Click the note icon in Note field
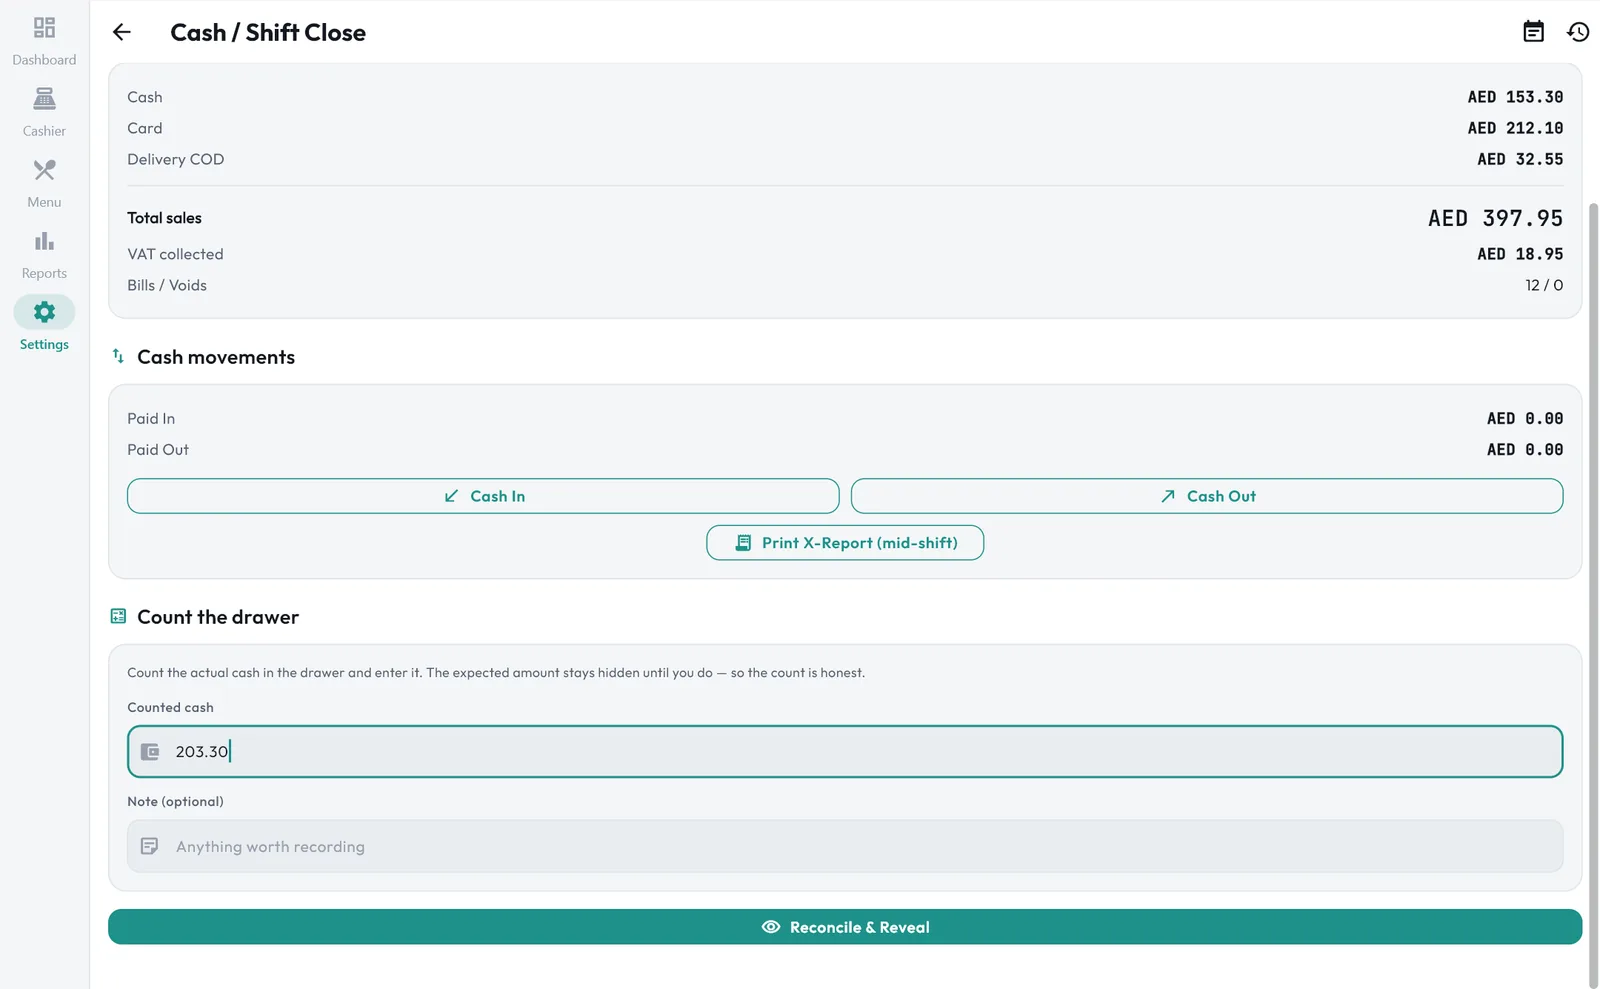This screenshot has height=989, width=1600. 150,846
